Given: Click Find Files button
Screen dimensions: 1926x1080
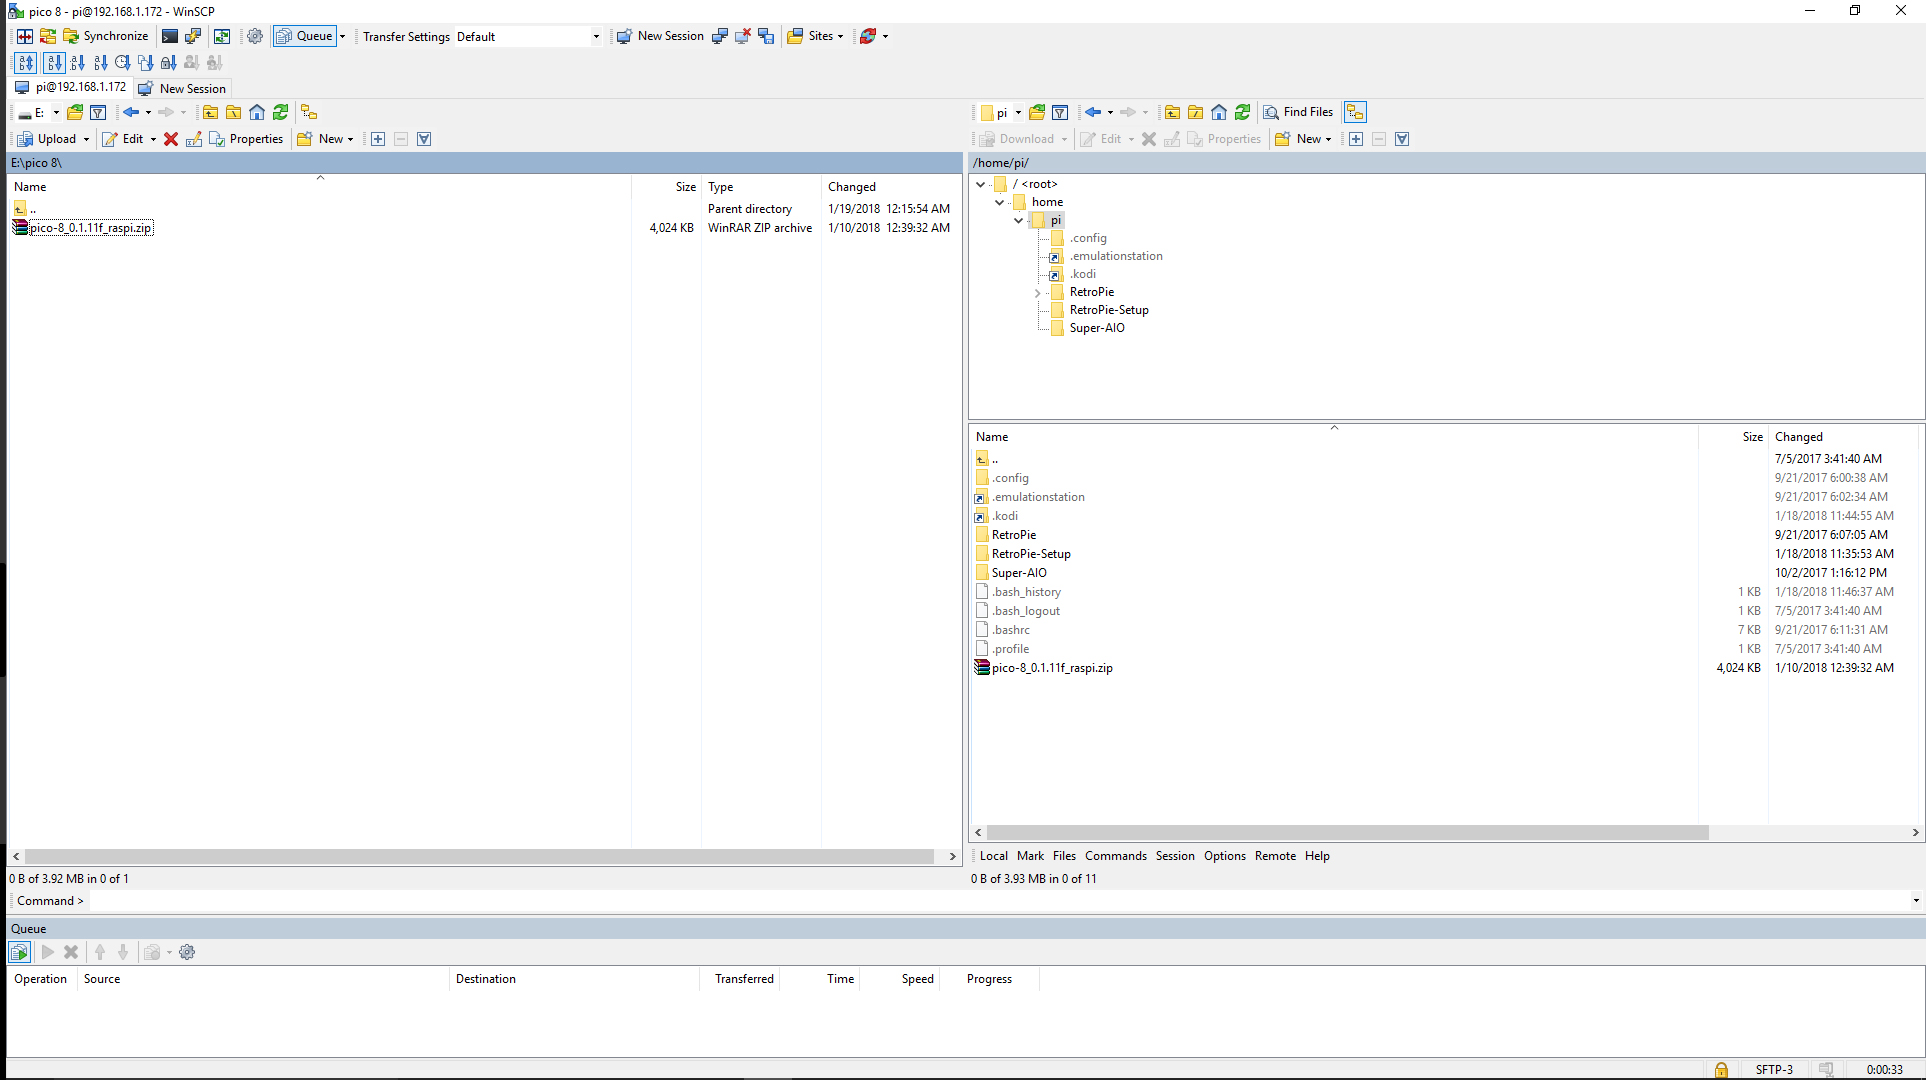Looking at the screenshot, I should [x=1298, y=112].
